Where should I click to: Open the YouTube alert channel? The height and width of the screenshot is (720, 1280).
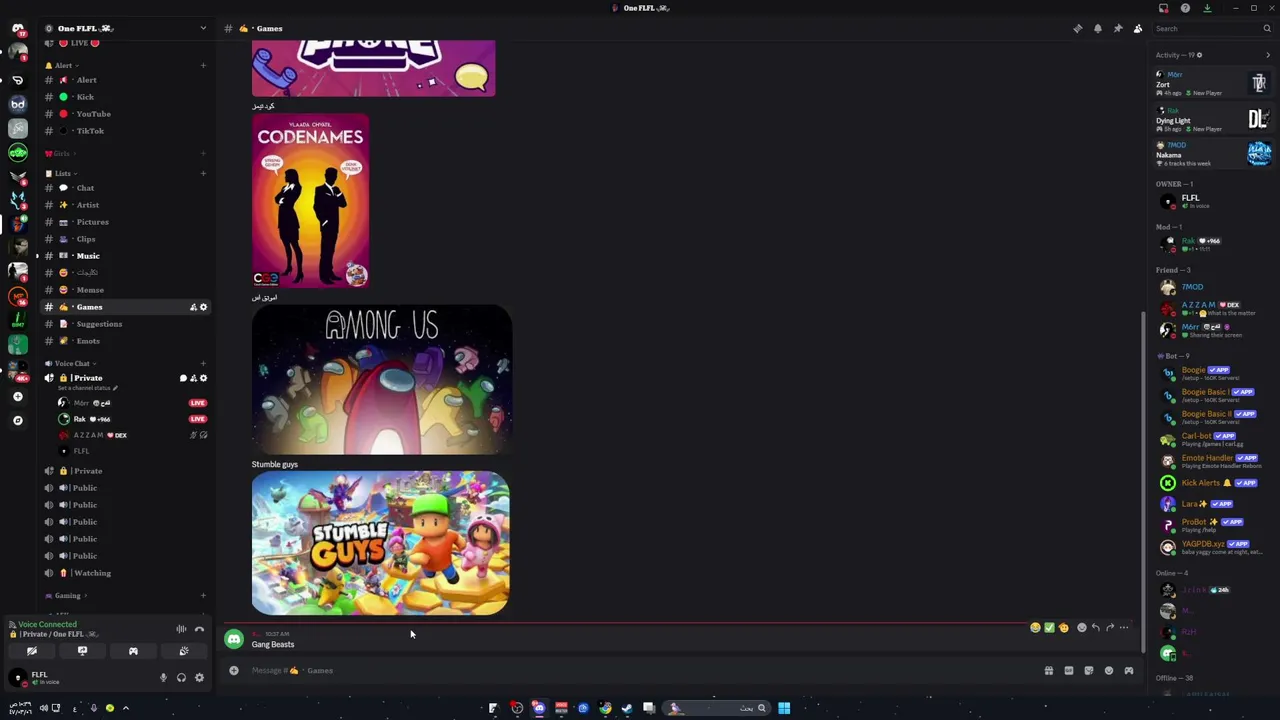pyautogui.click(x=125, y=114)
